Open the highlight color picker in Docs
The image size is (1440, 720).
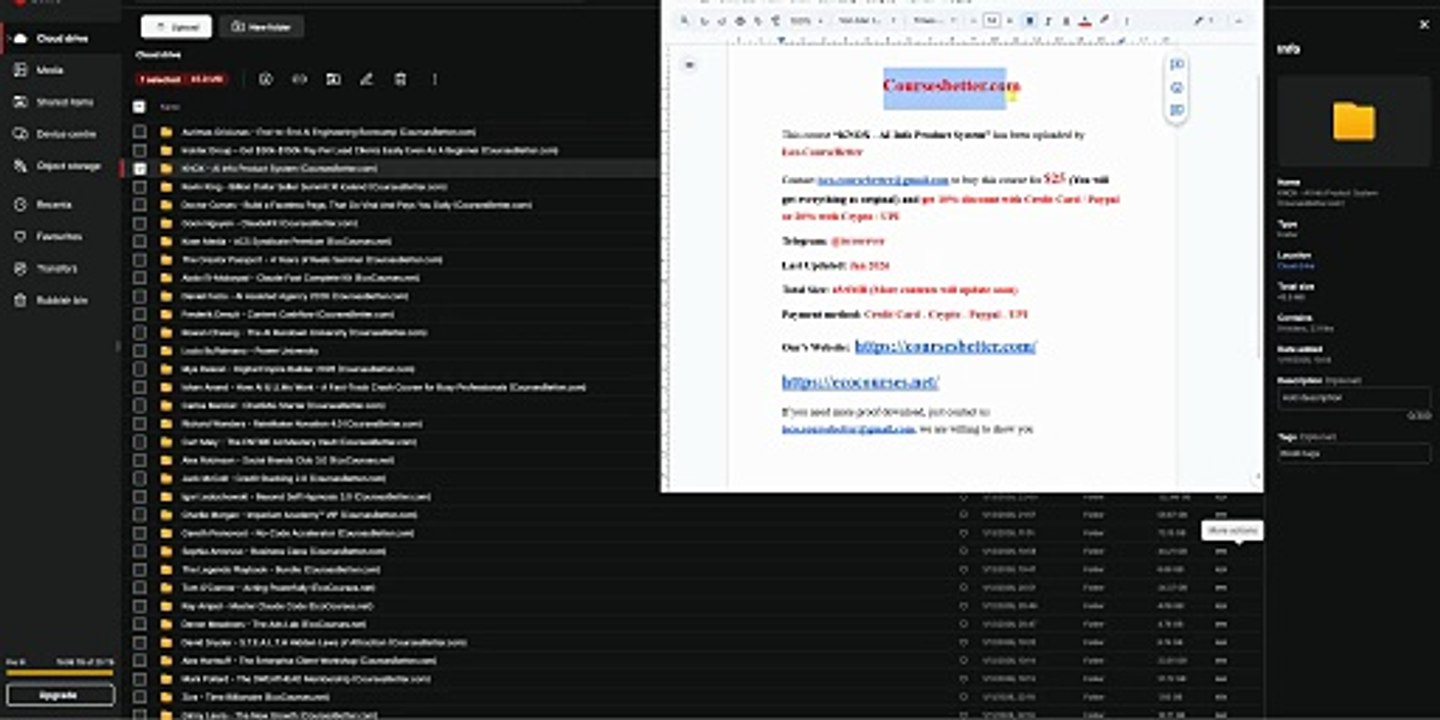(x=1103, y=20)
